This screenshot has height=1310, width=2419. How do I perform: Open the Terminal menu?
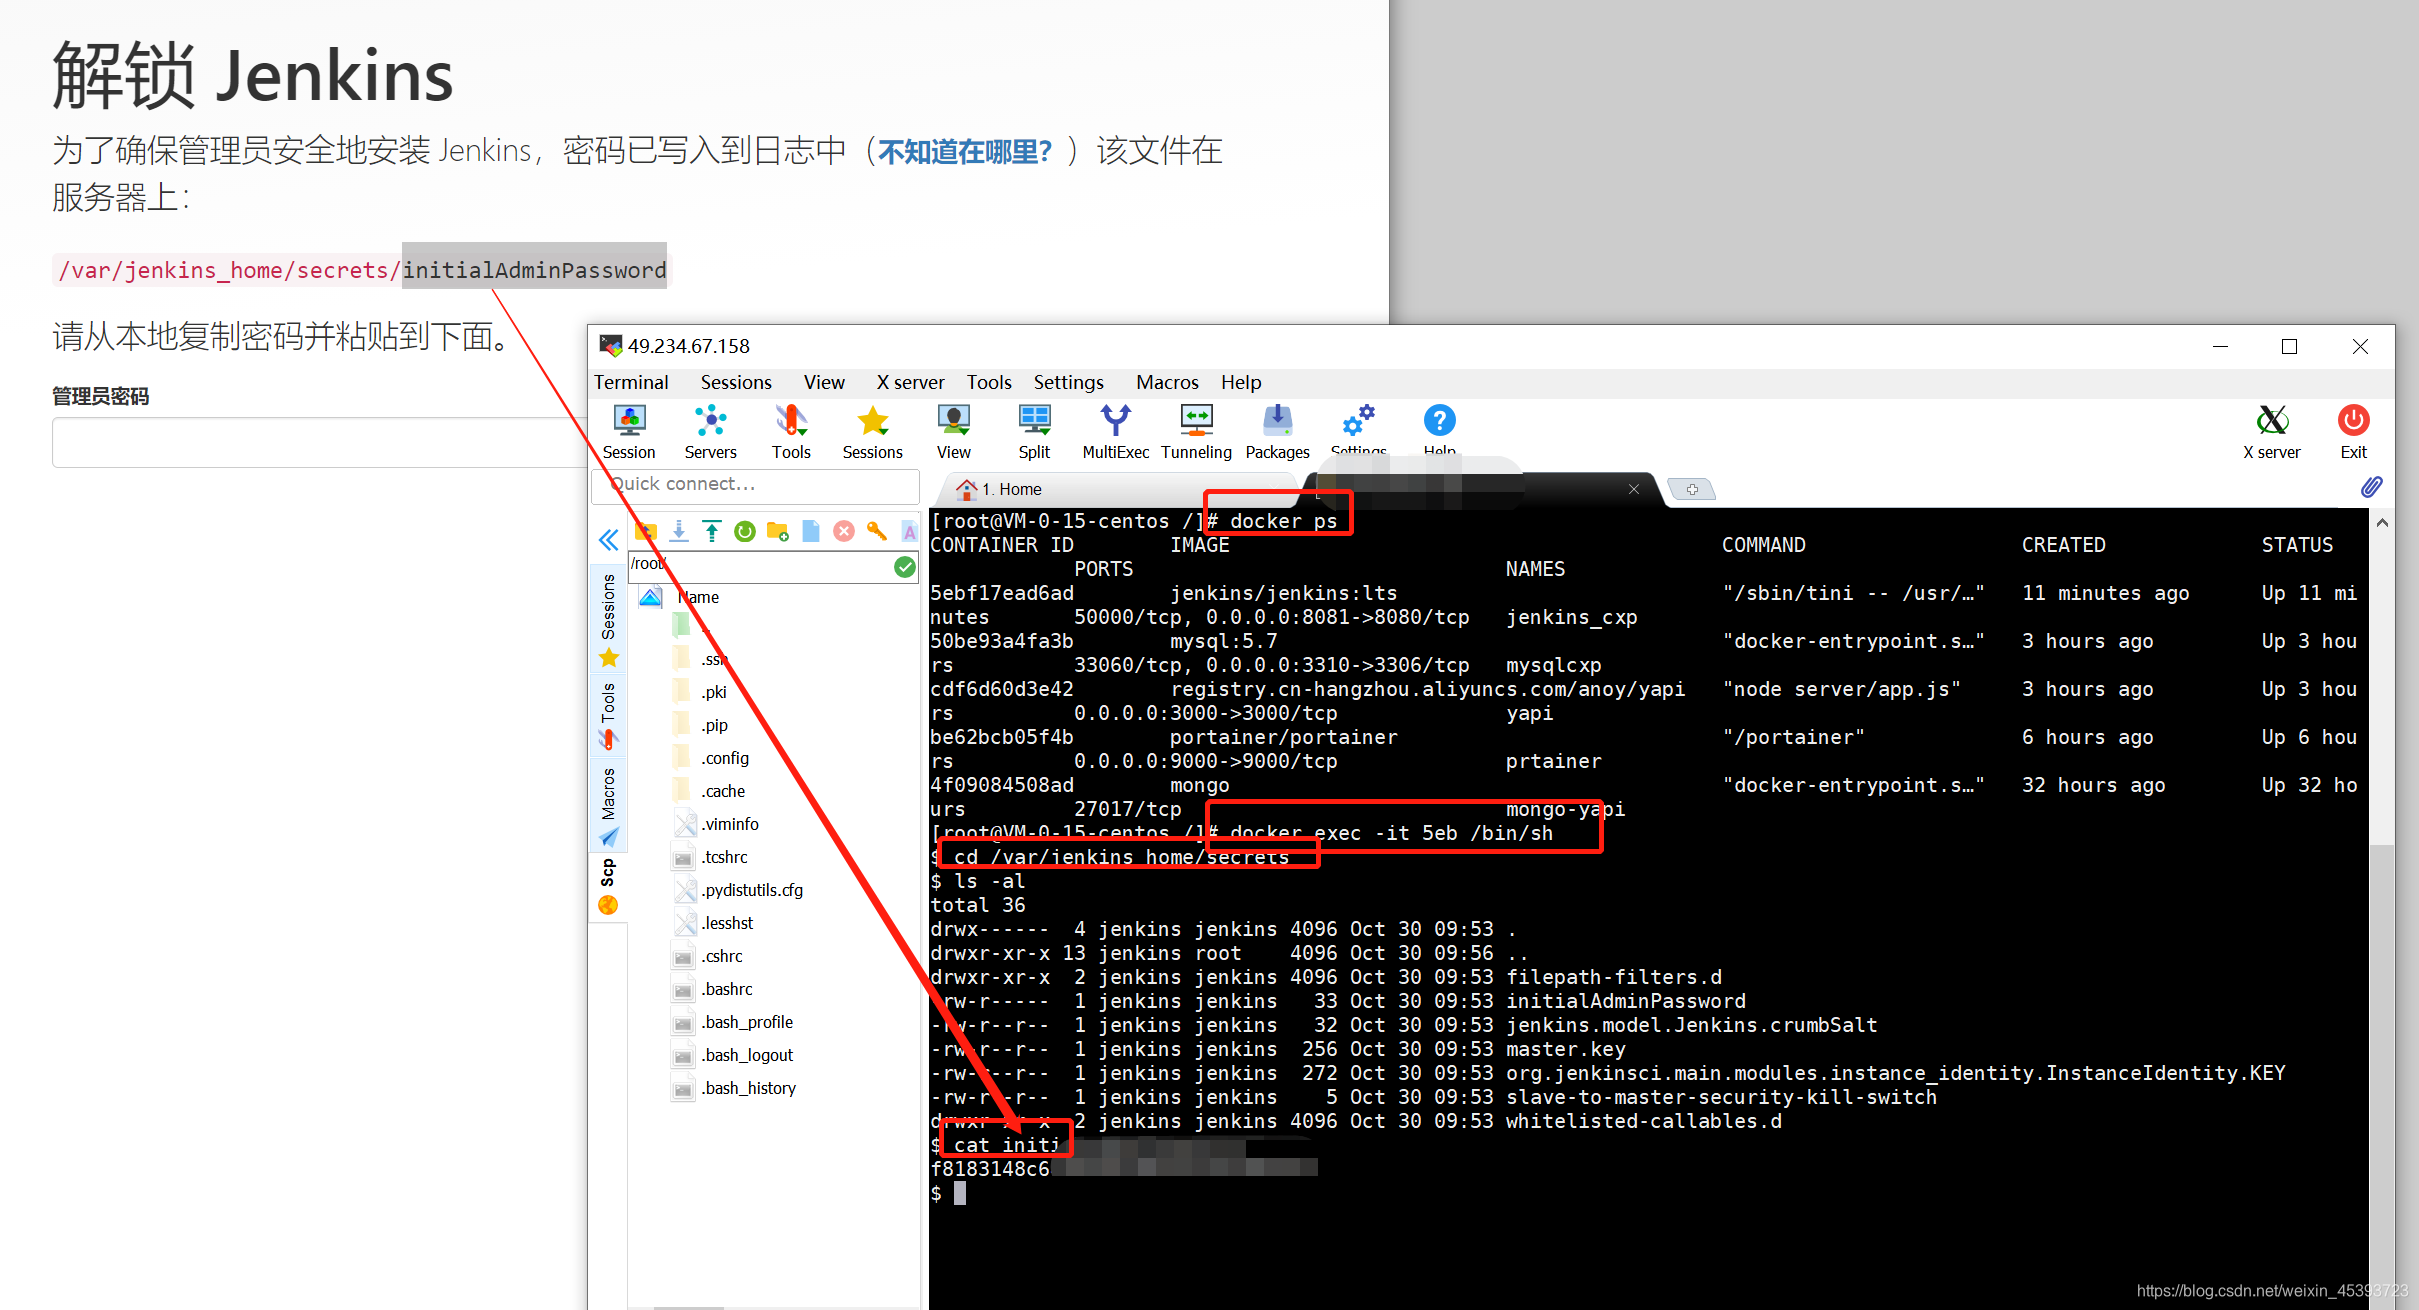[x=631, y=382]
